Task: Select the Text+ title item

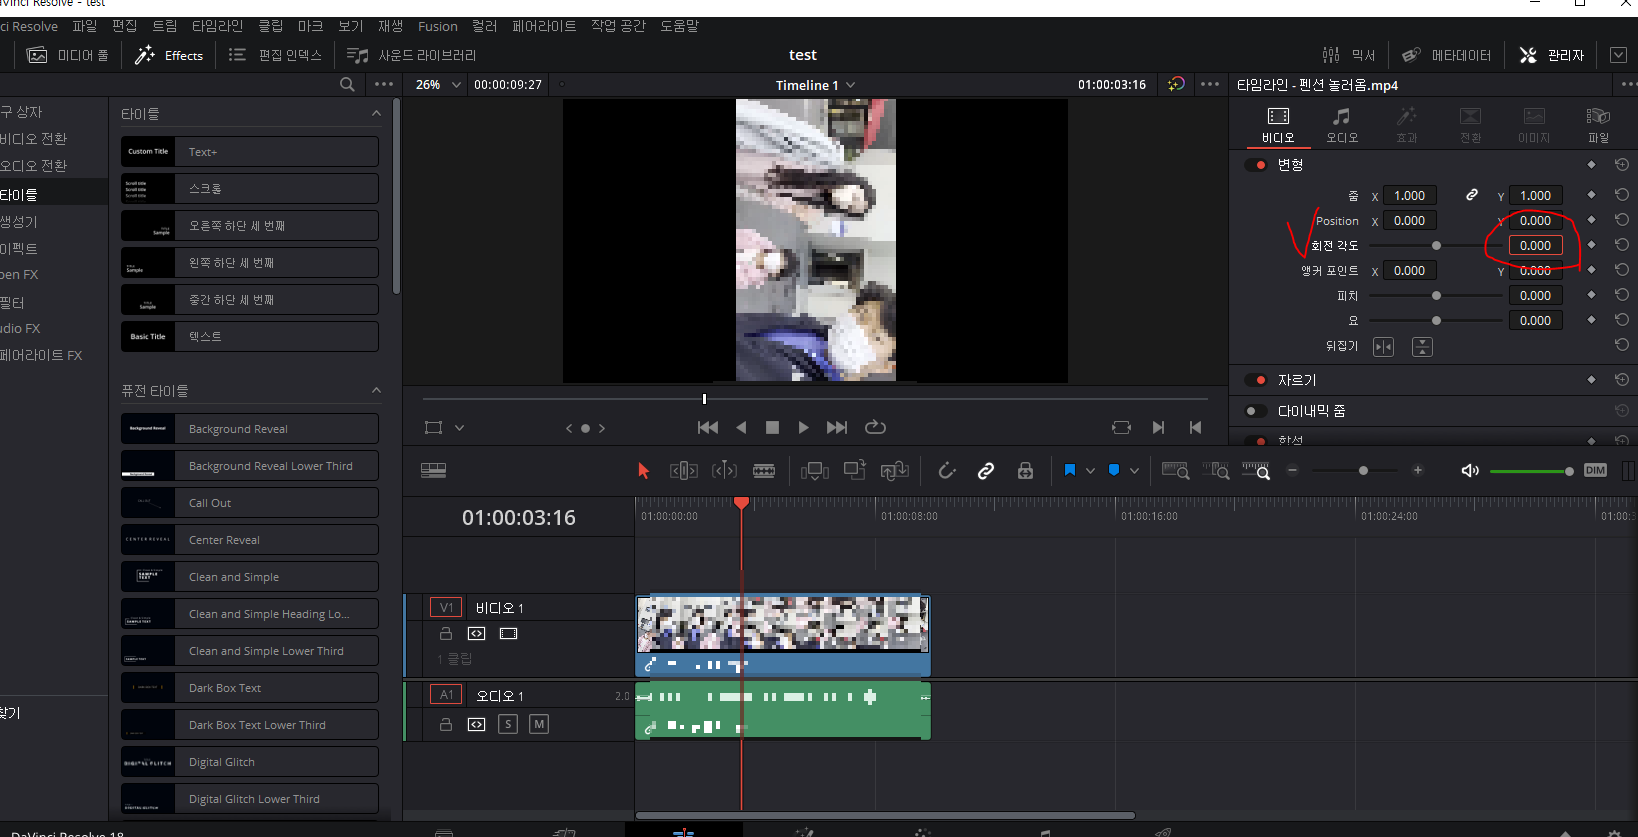Action: (250, 152)
